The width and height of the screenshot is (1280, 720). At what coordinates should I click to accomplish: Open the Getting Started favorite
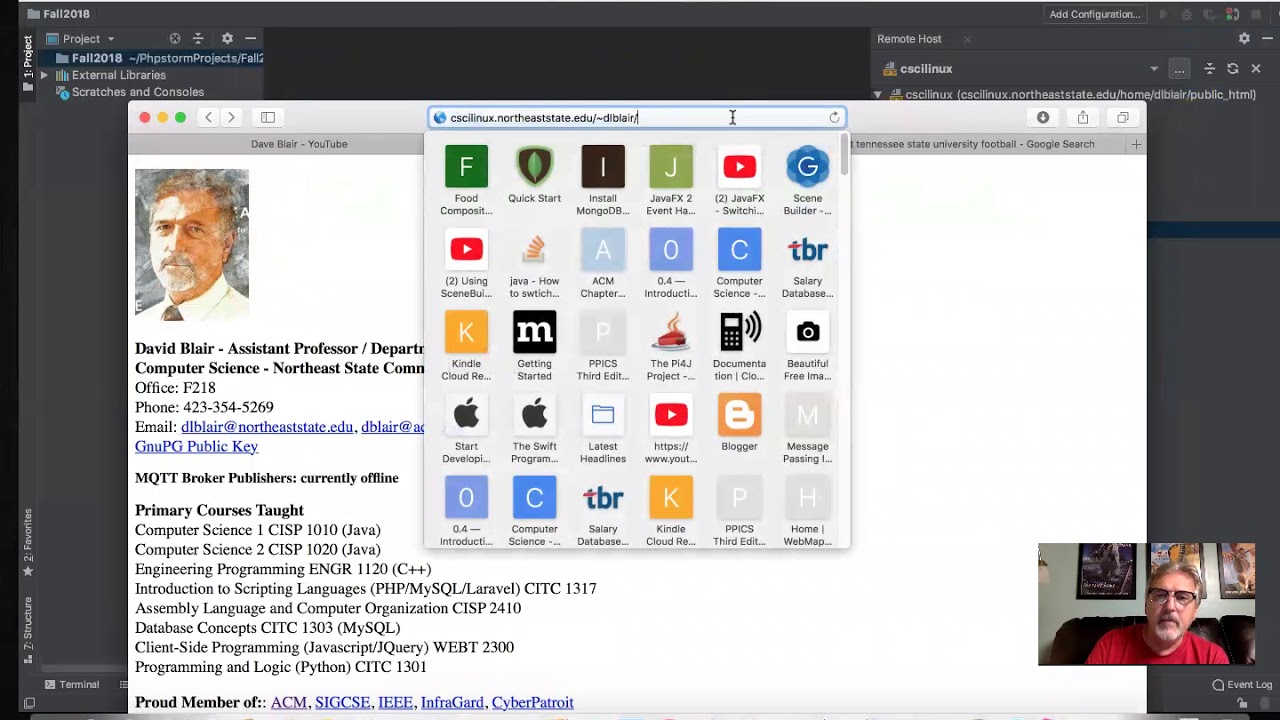tap(534, 346)
